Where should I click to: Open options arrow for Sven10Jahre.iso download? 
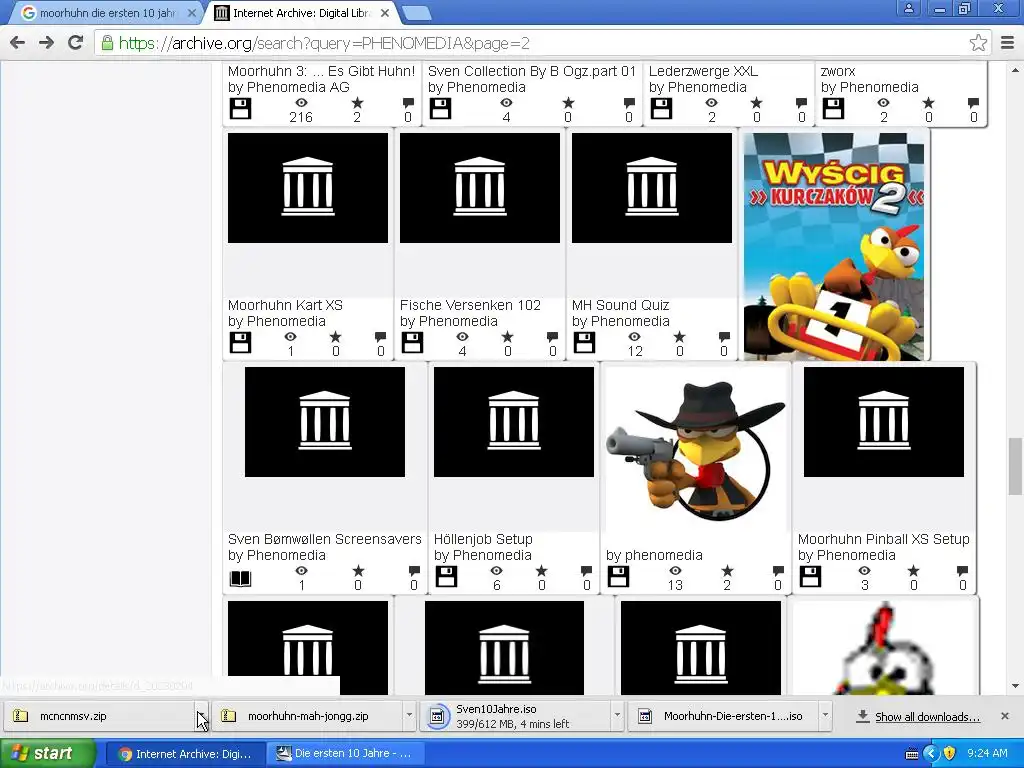[616, 716]
